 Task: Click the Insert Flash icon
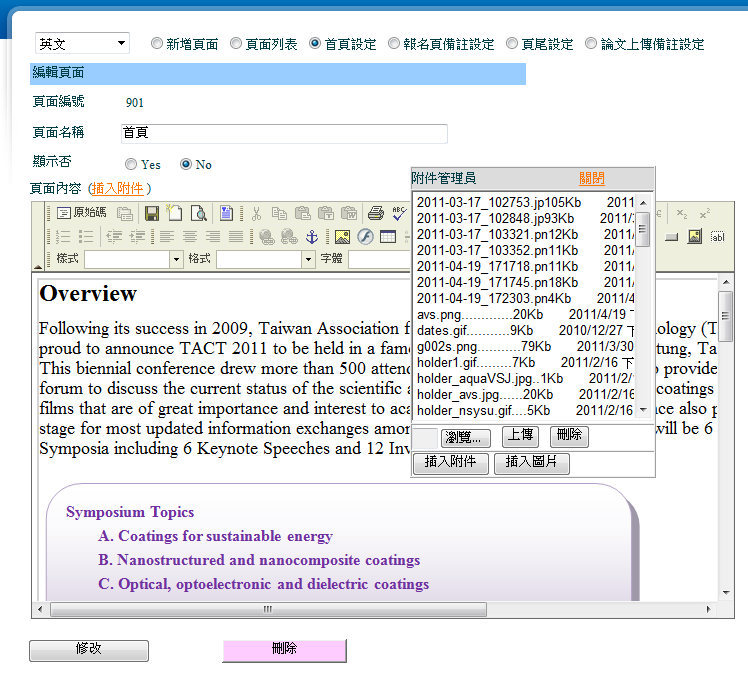365,237
